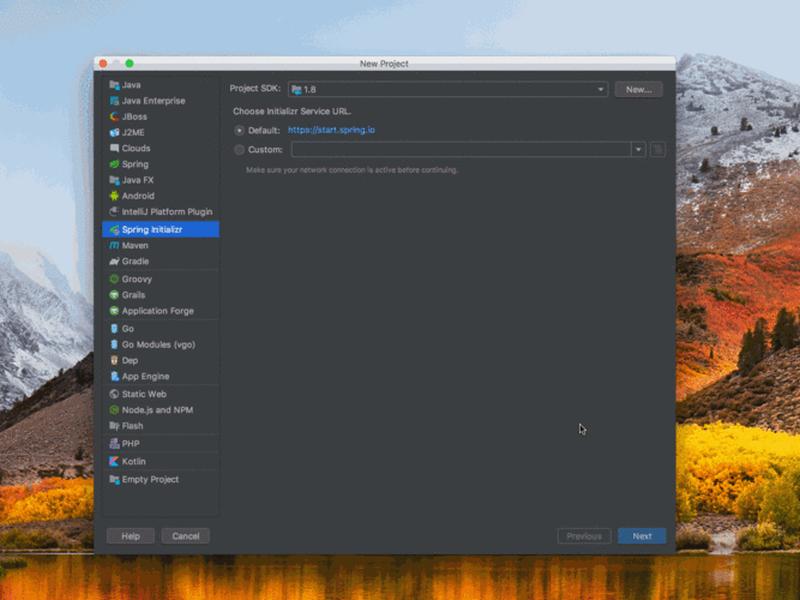
Task: Choose the Java Enterprise icon
Action: 114,101
